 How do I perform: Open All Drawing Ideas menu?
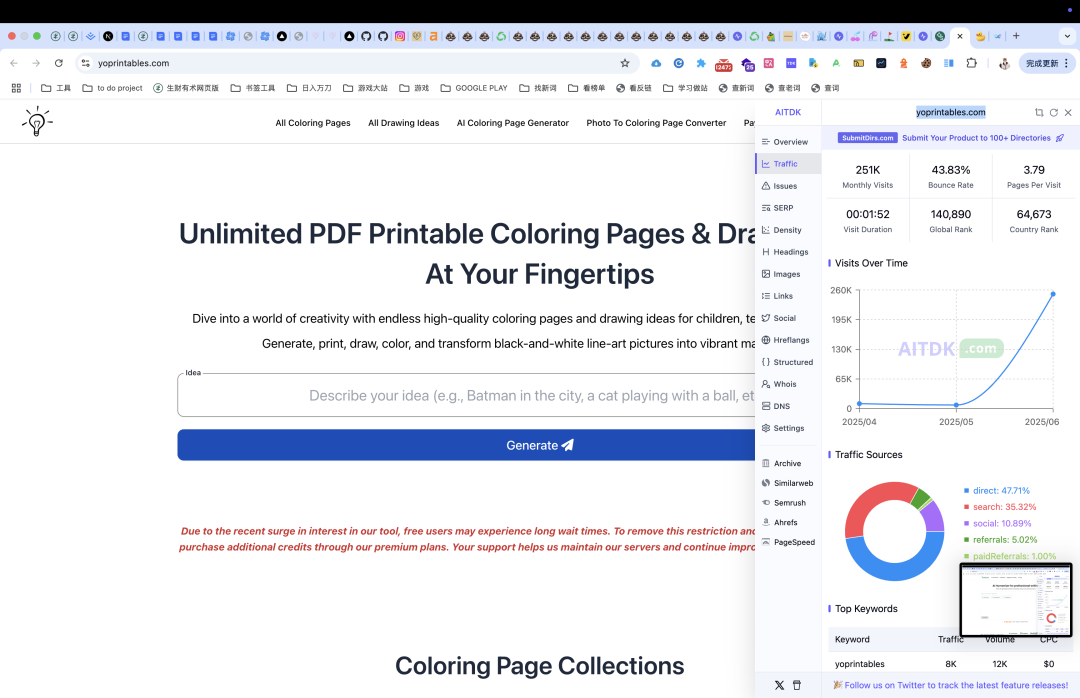[x=404, y=123]
